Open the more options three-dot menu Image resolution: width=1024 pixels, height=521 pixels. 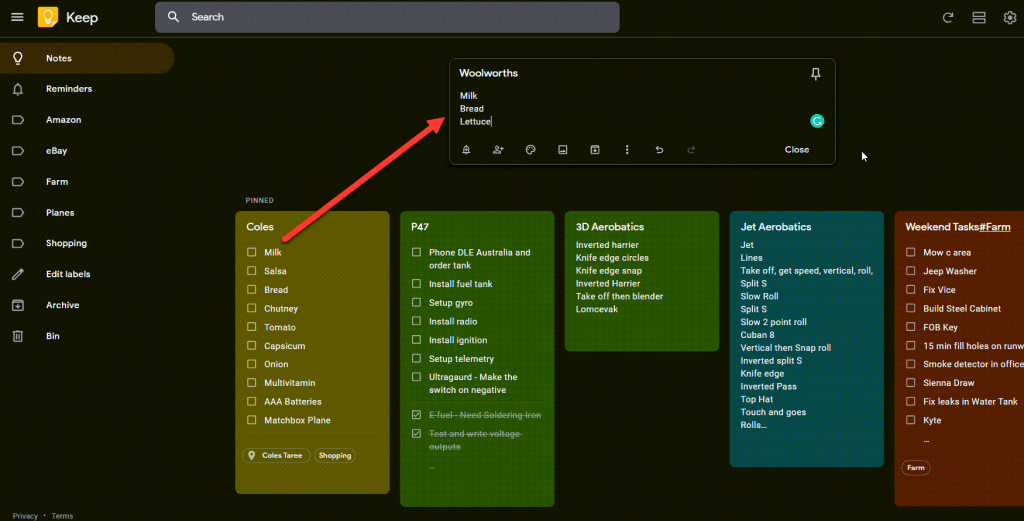(x=627, y=150)
